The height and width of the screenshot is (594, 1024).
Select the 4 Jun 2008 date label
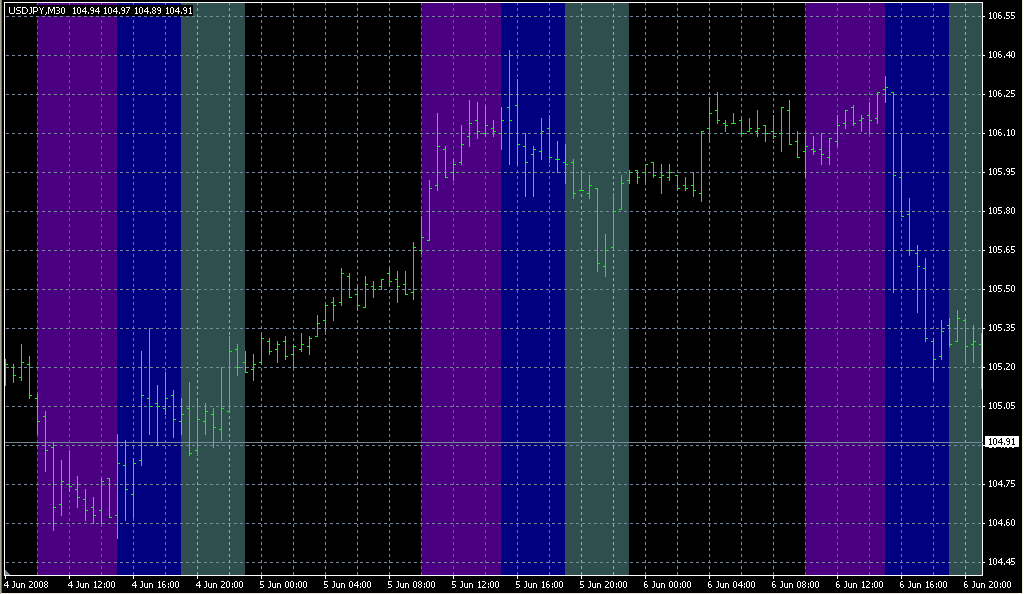(27, 584)
